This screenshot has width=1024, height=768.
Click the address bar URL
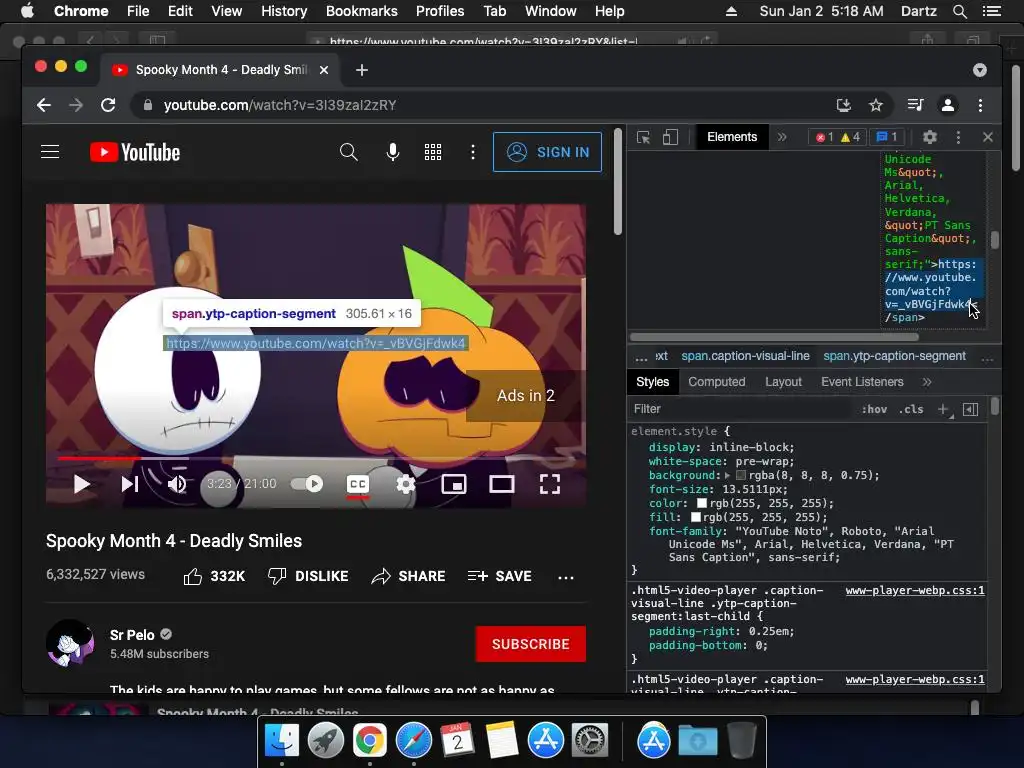click(x=280, y=105)
